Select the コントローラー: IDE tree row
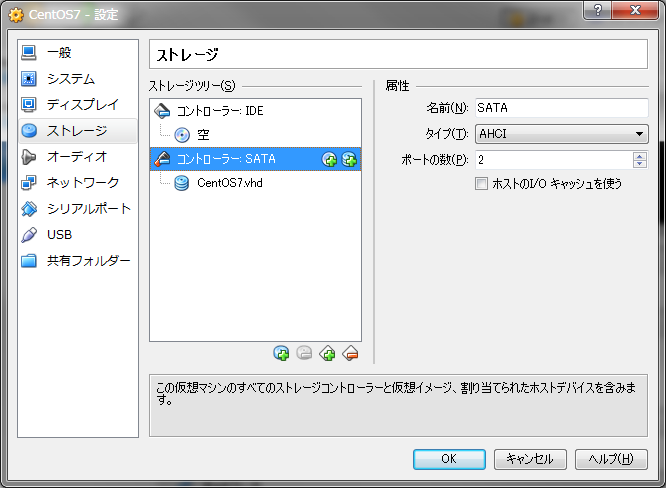This screenshot has width=666, height=488. point(255,111)
